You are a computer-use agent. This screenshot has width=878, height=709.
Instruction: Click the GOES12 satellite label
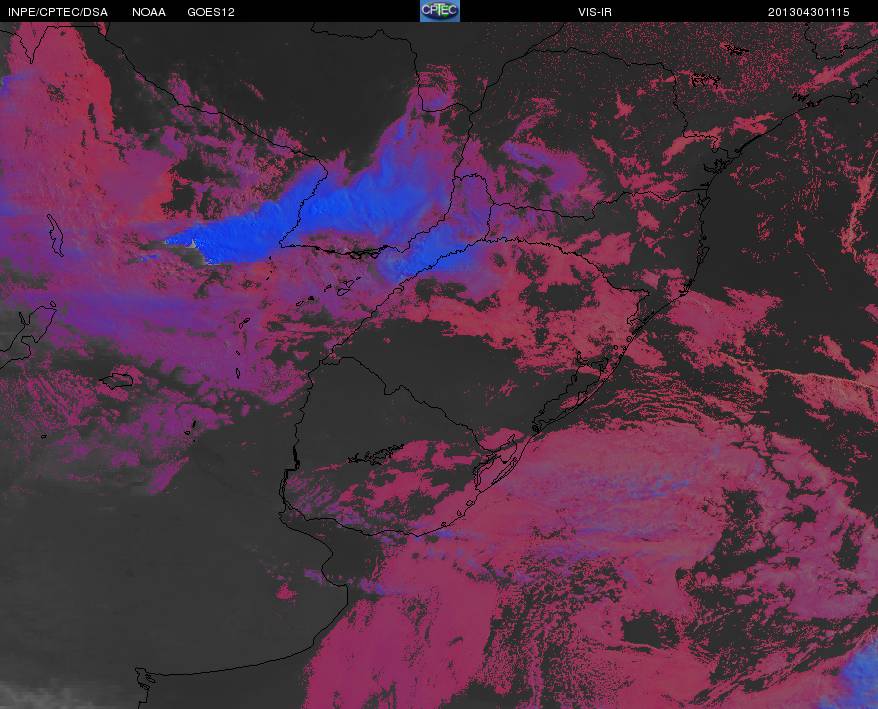point(211,12)
